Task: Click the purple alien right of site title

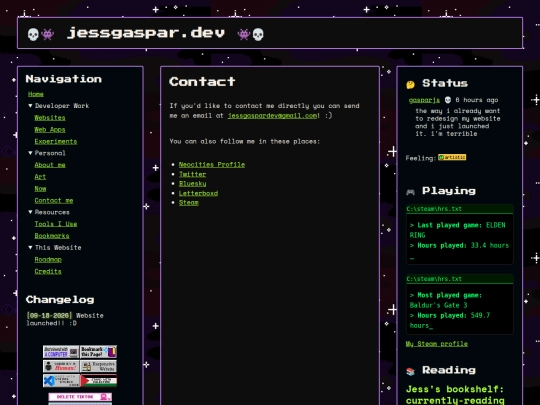Action: click(x=244, y=34)
